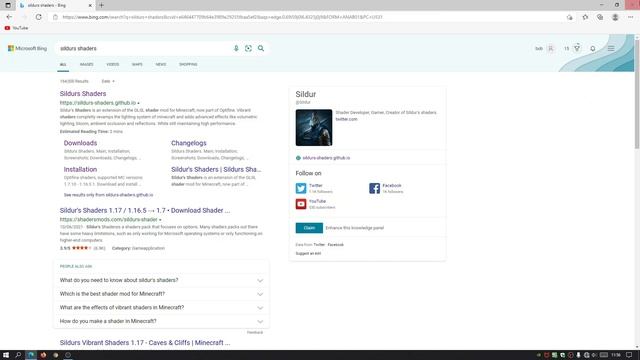Click the microphone voice search icon
Viewport: 640px width, 360px height.
236,49
